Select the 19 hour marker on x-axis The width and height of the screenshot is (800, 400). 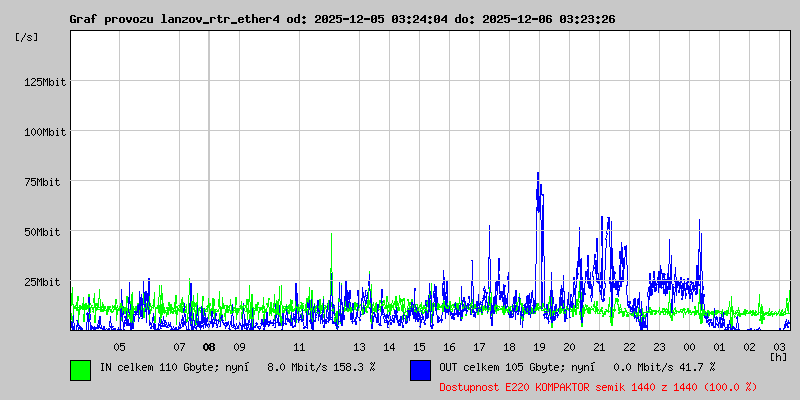coord(539,347)
